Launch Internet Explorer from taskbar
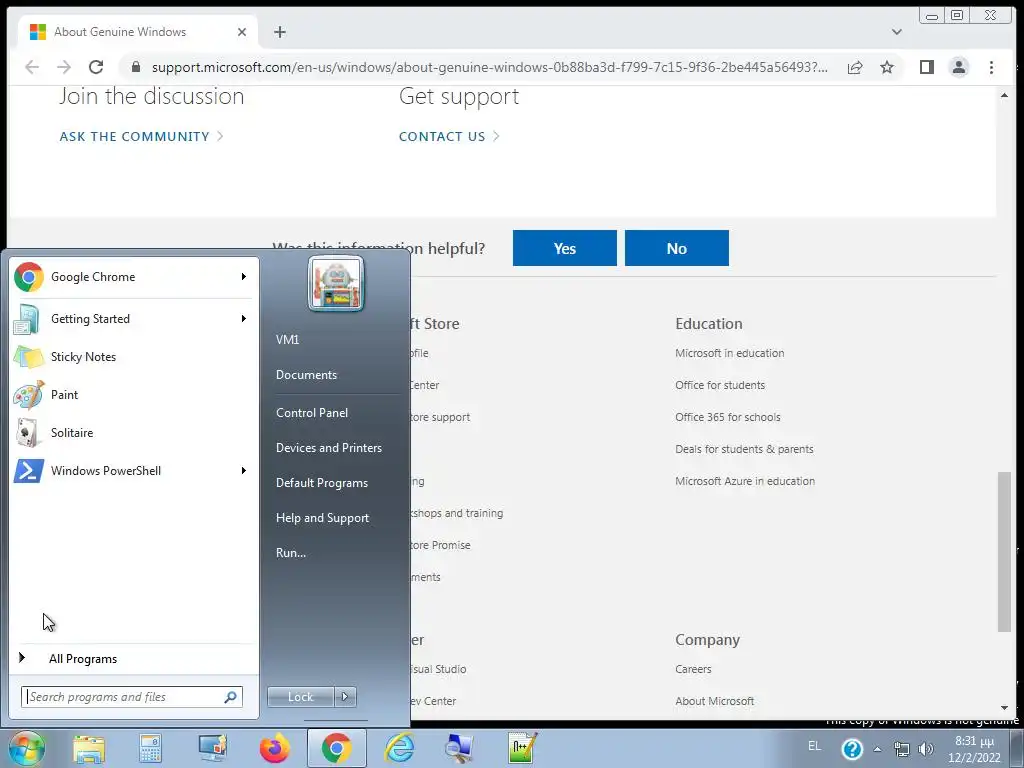 click(399, 748)
